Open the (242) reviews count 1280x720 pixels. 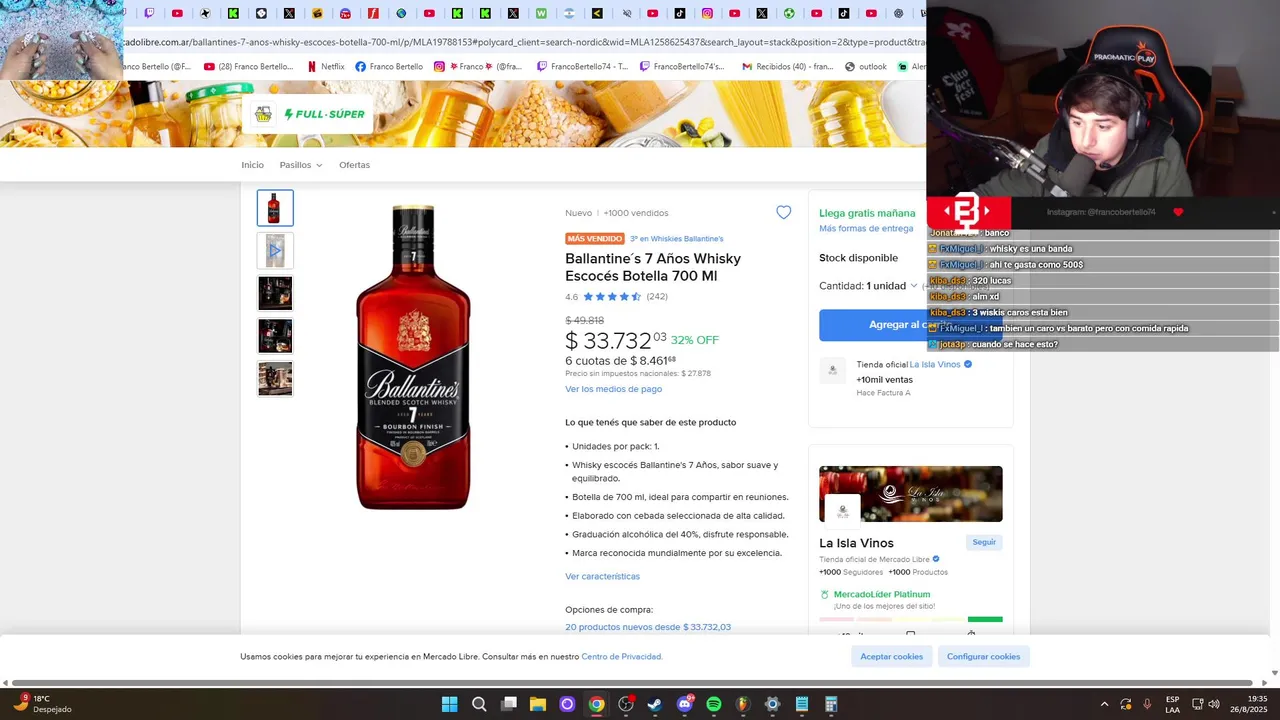pyautogui.click(x=657, y=297)
